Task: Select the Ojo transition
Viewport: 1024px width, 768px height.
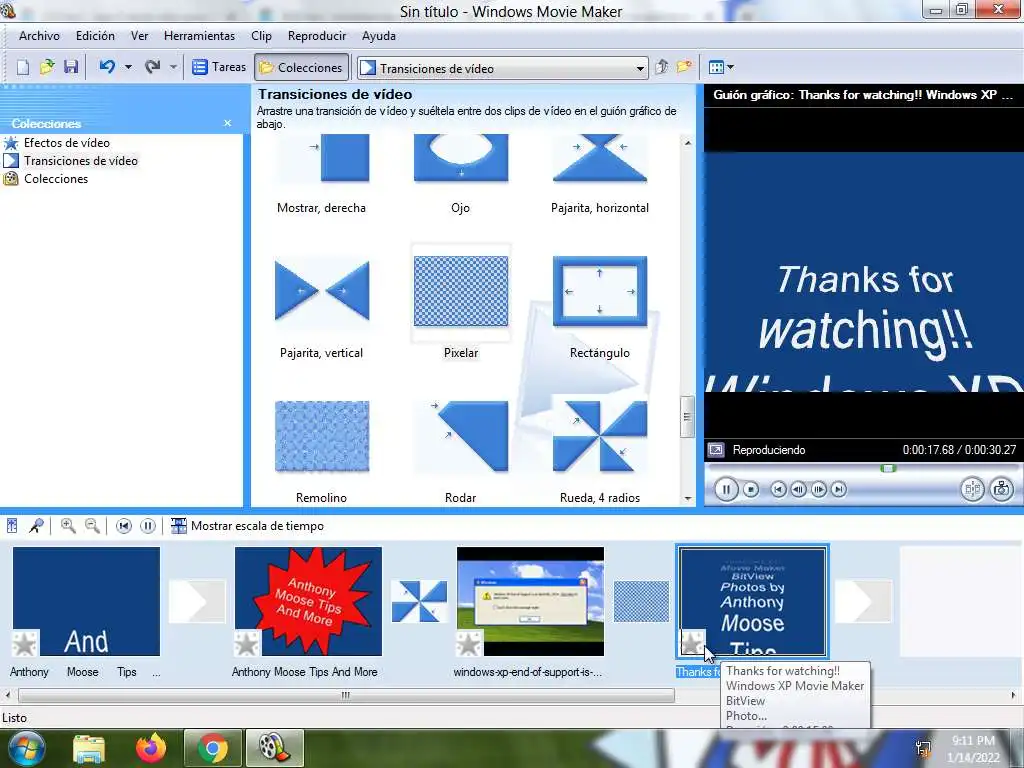Action: click(460, 173)
